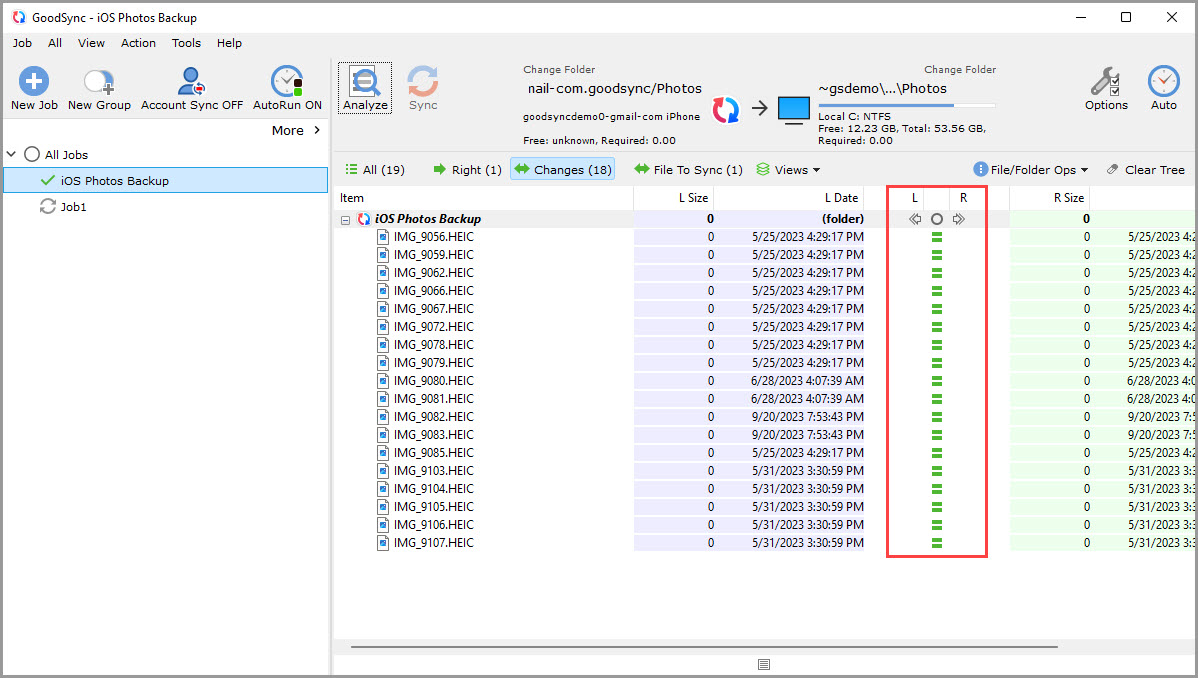The width and height of the screenshot is (1198, 678).
Task: Open the File/Folder Ops dropdown
Action: click(1031, 169)
